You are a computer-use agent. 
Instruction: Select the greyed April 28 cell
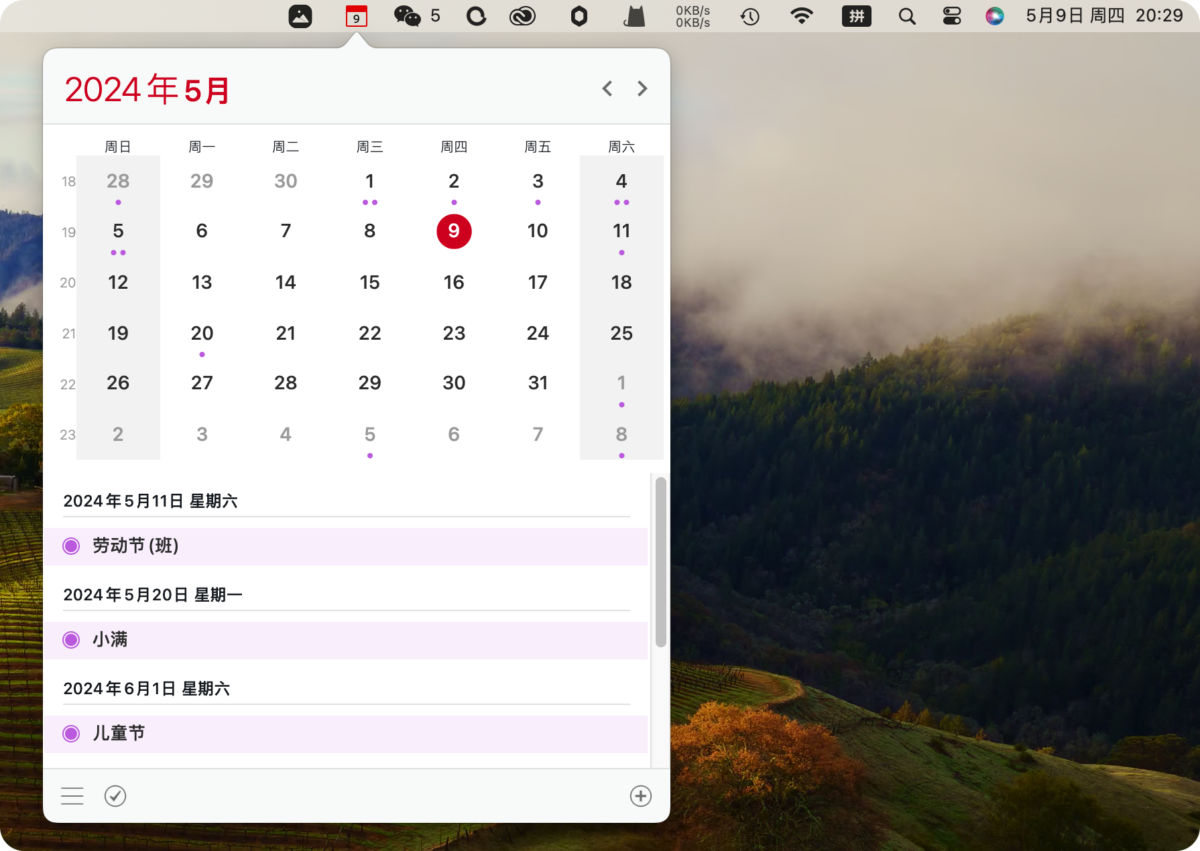(x=118, y=182)
